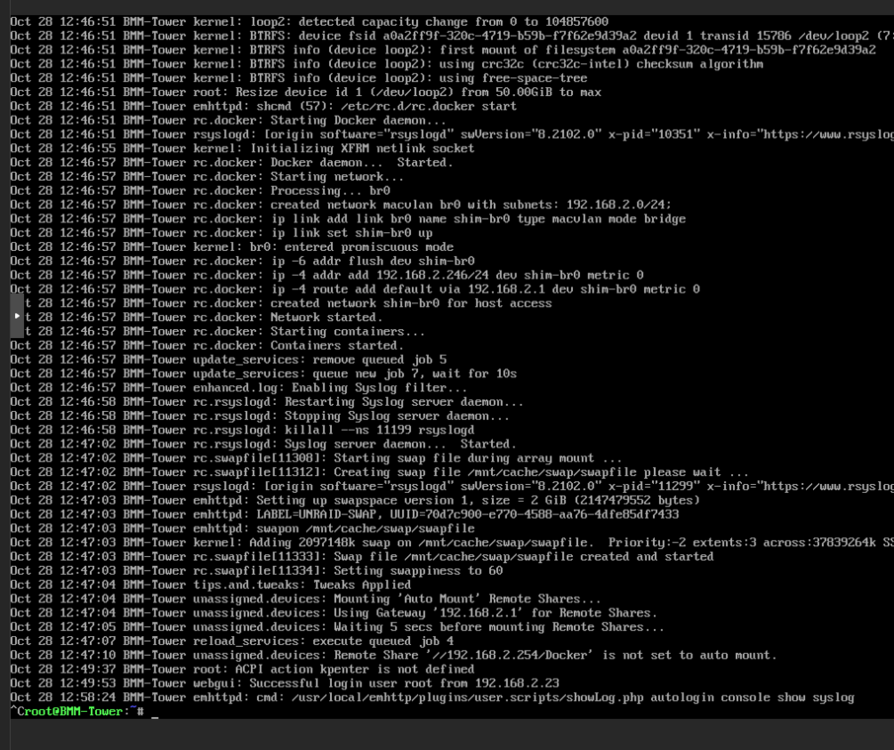Select the 'BTRFS: device fsid' log line
This screenshot has width=894, height=750.
452,36
